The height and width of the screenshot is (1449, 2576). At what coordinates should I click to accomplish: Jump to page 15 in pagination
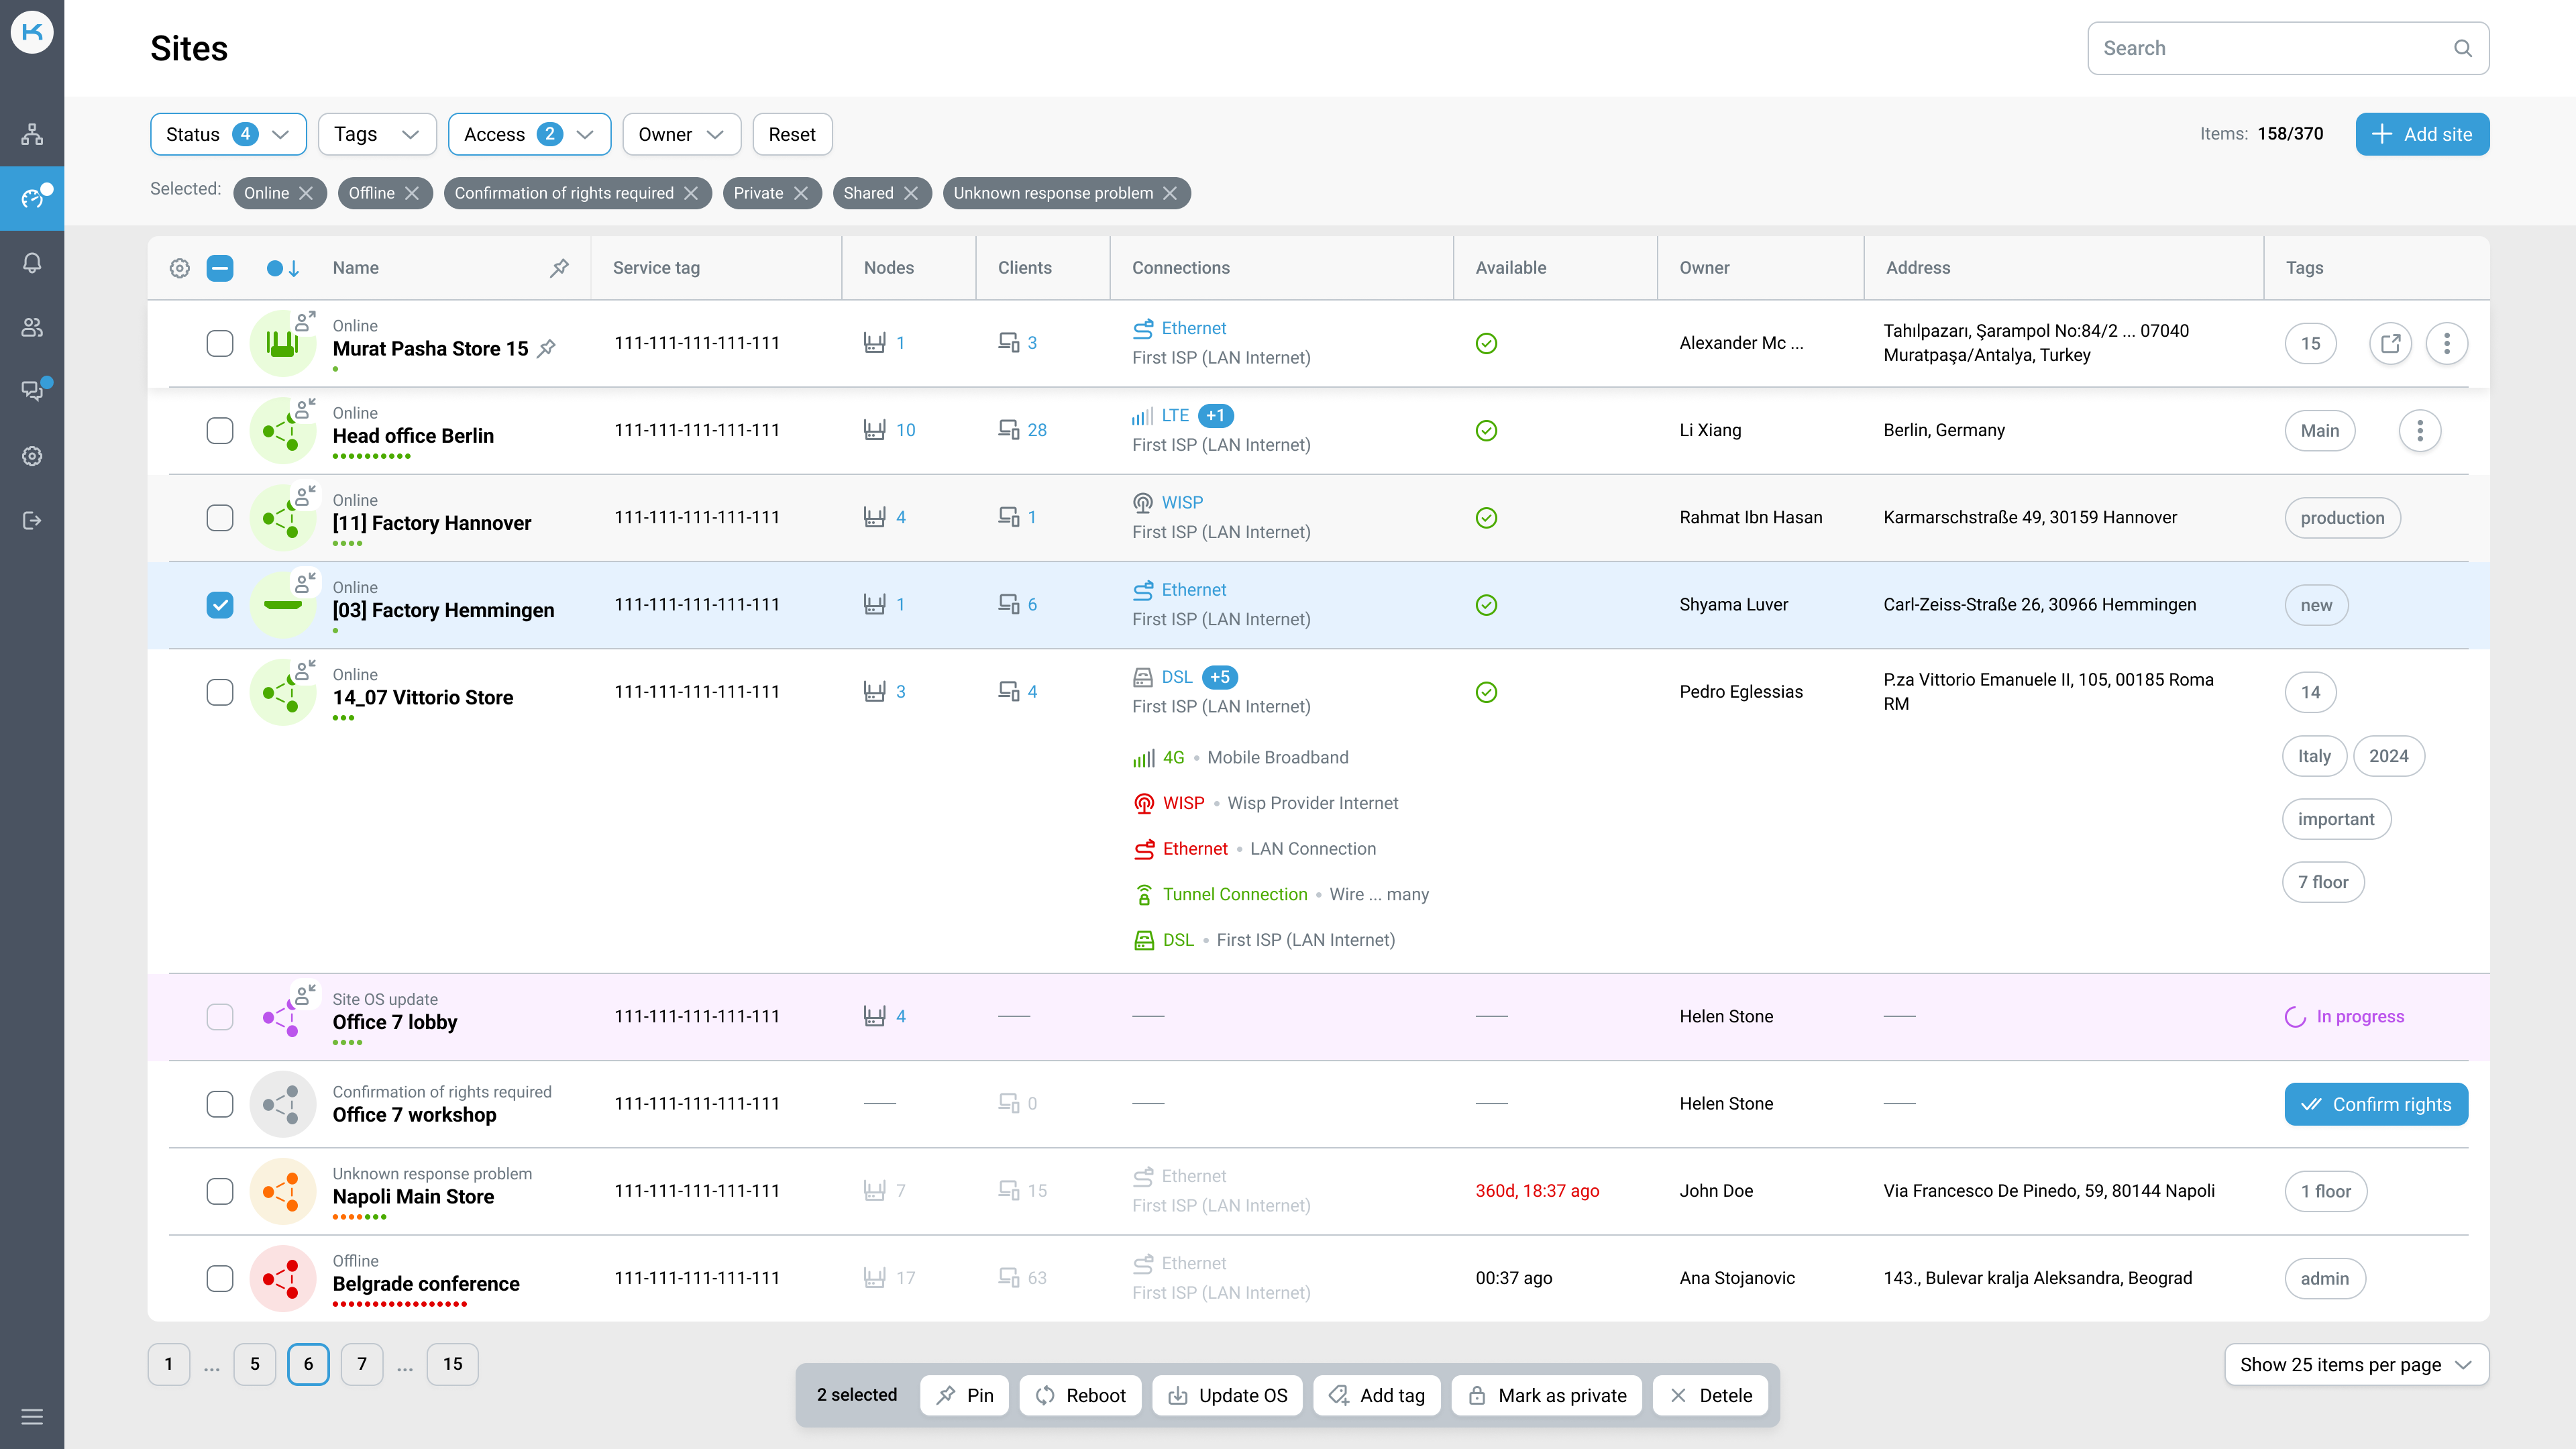(452, 1364)
